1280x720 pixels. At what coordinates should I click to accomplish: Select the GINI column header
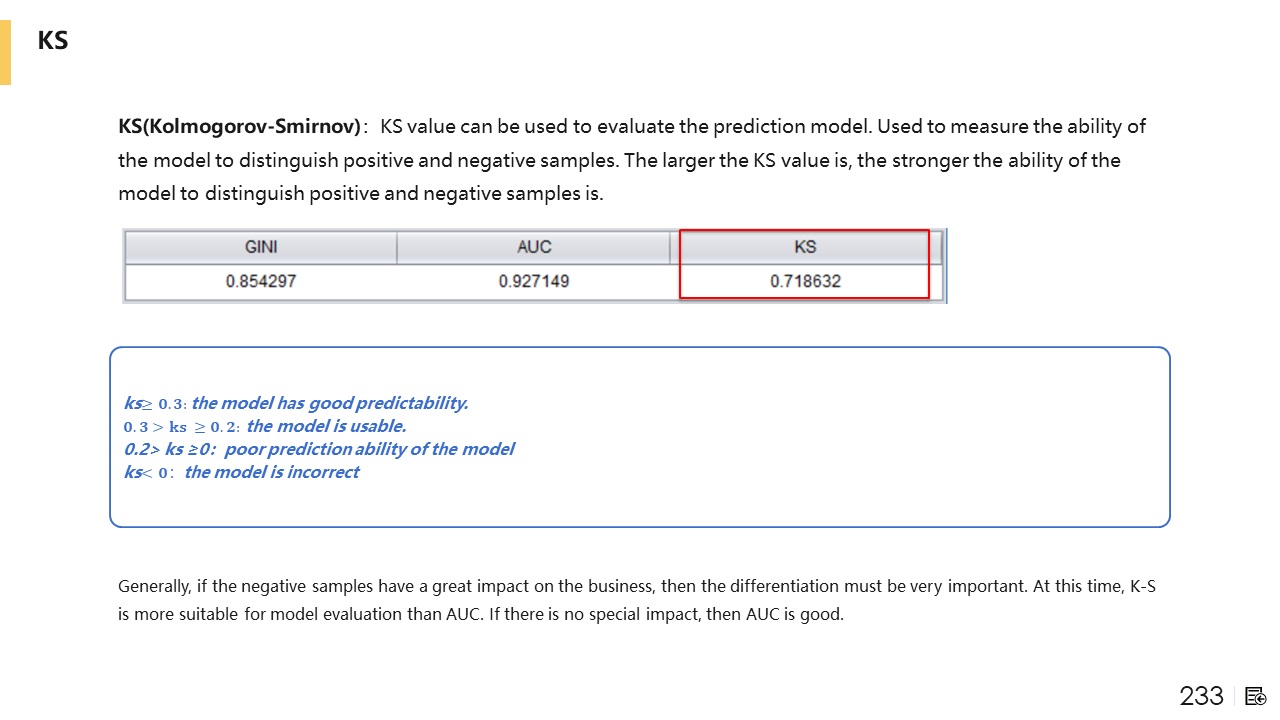coord(260,247)
